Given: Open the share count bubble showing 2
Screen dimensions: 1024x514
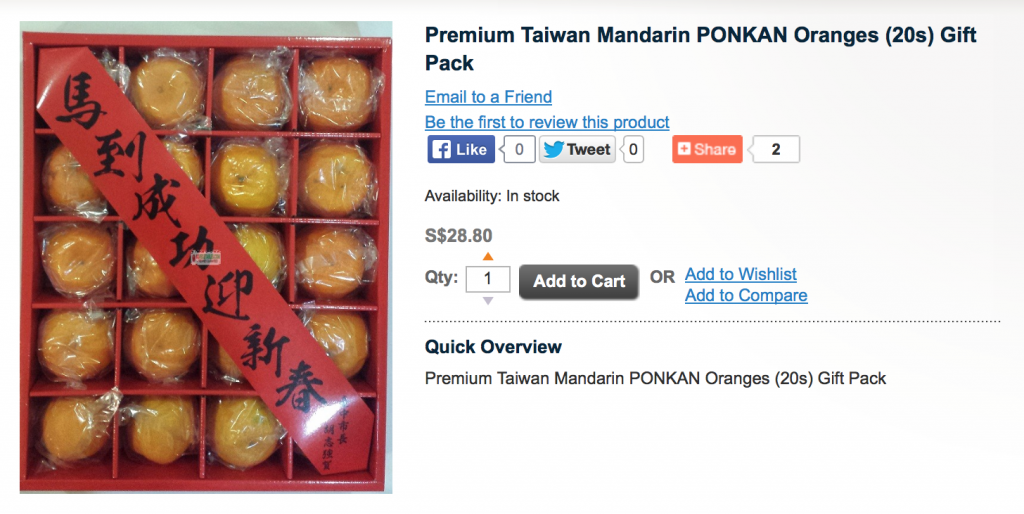Looking at the screenshot, I should pos(775,149).
